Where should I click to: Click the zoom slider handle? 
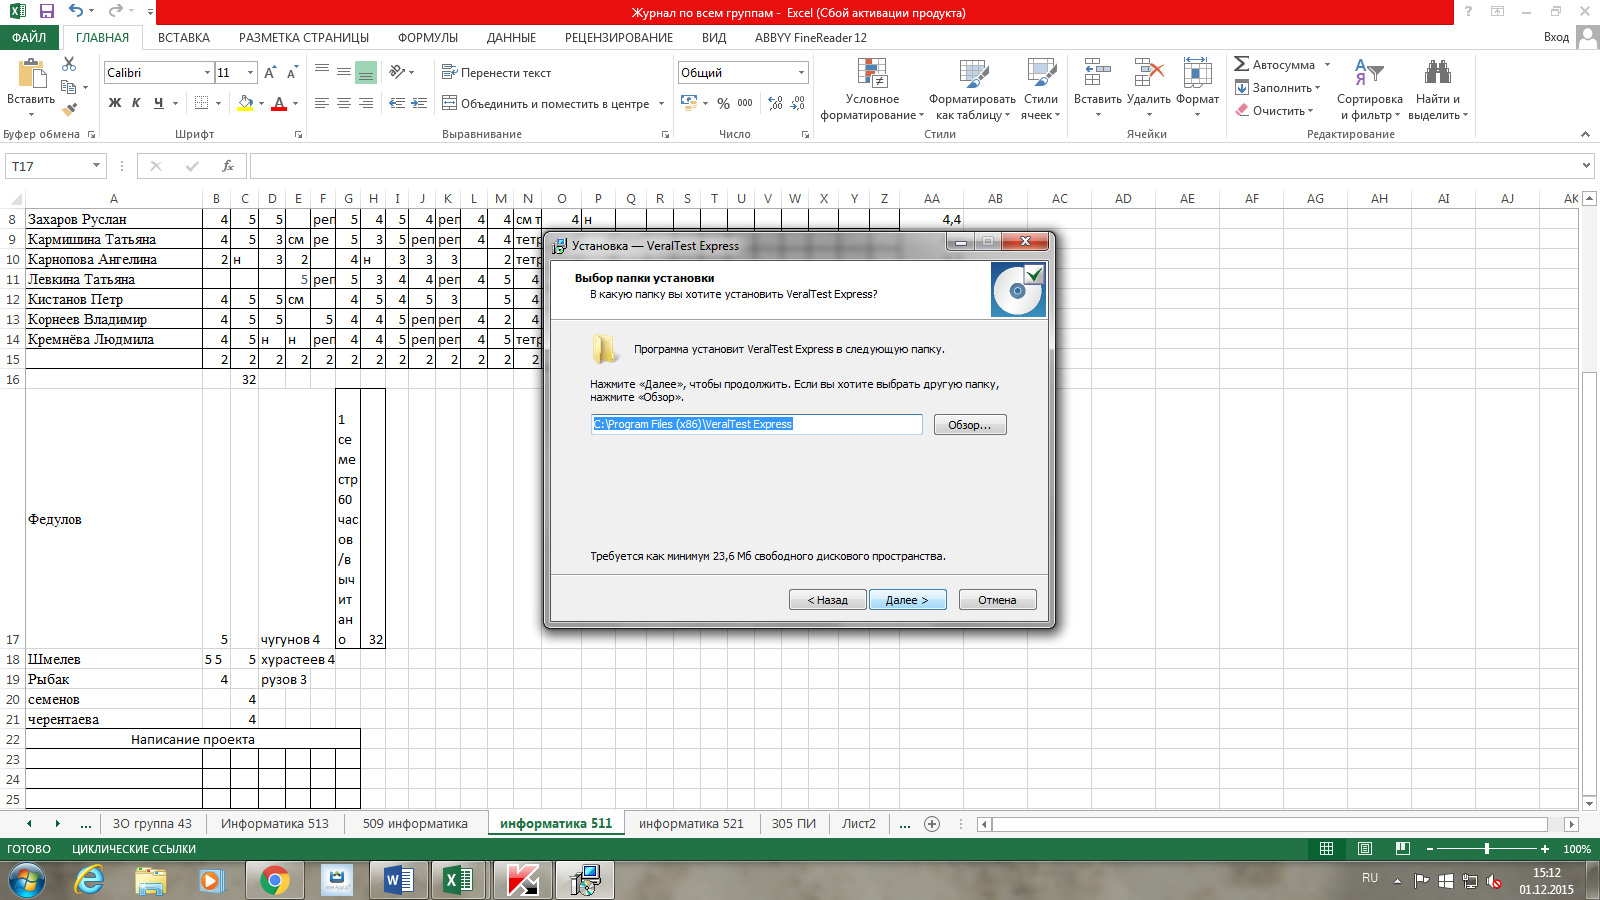(x=1487, y=849)
